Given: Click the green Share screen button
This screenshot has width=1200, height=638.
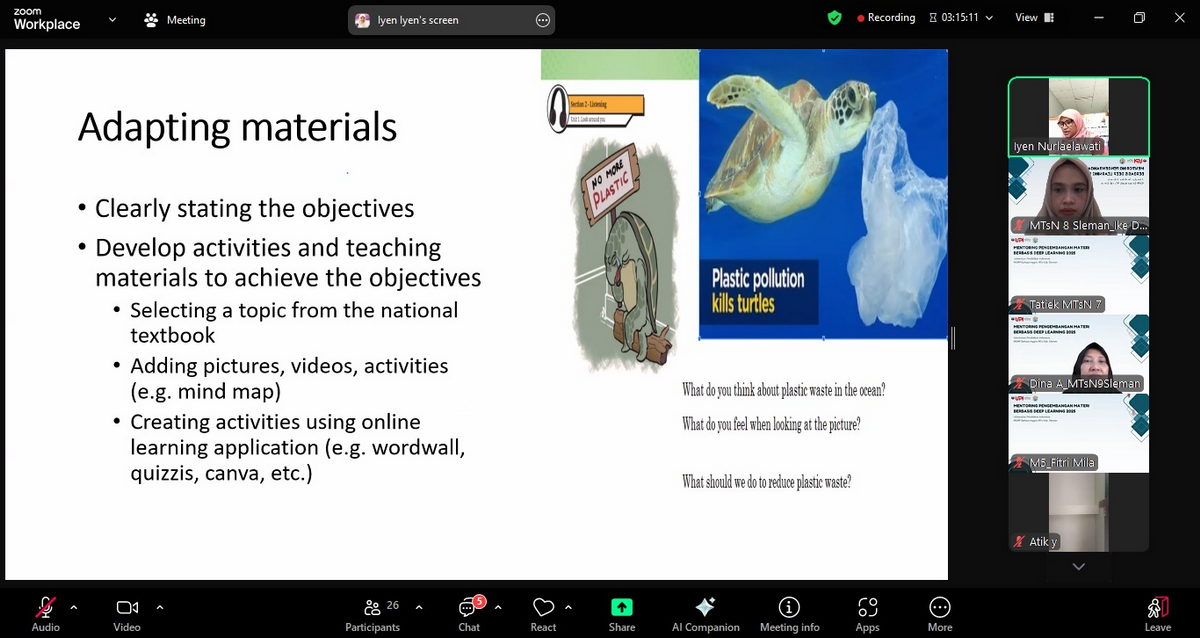Looking at the screenshot, I should (621, 608).
